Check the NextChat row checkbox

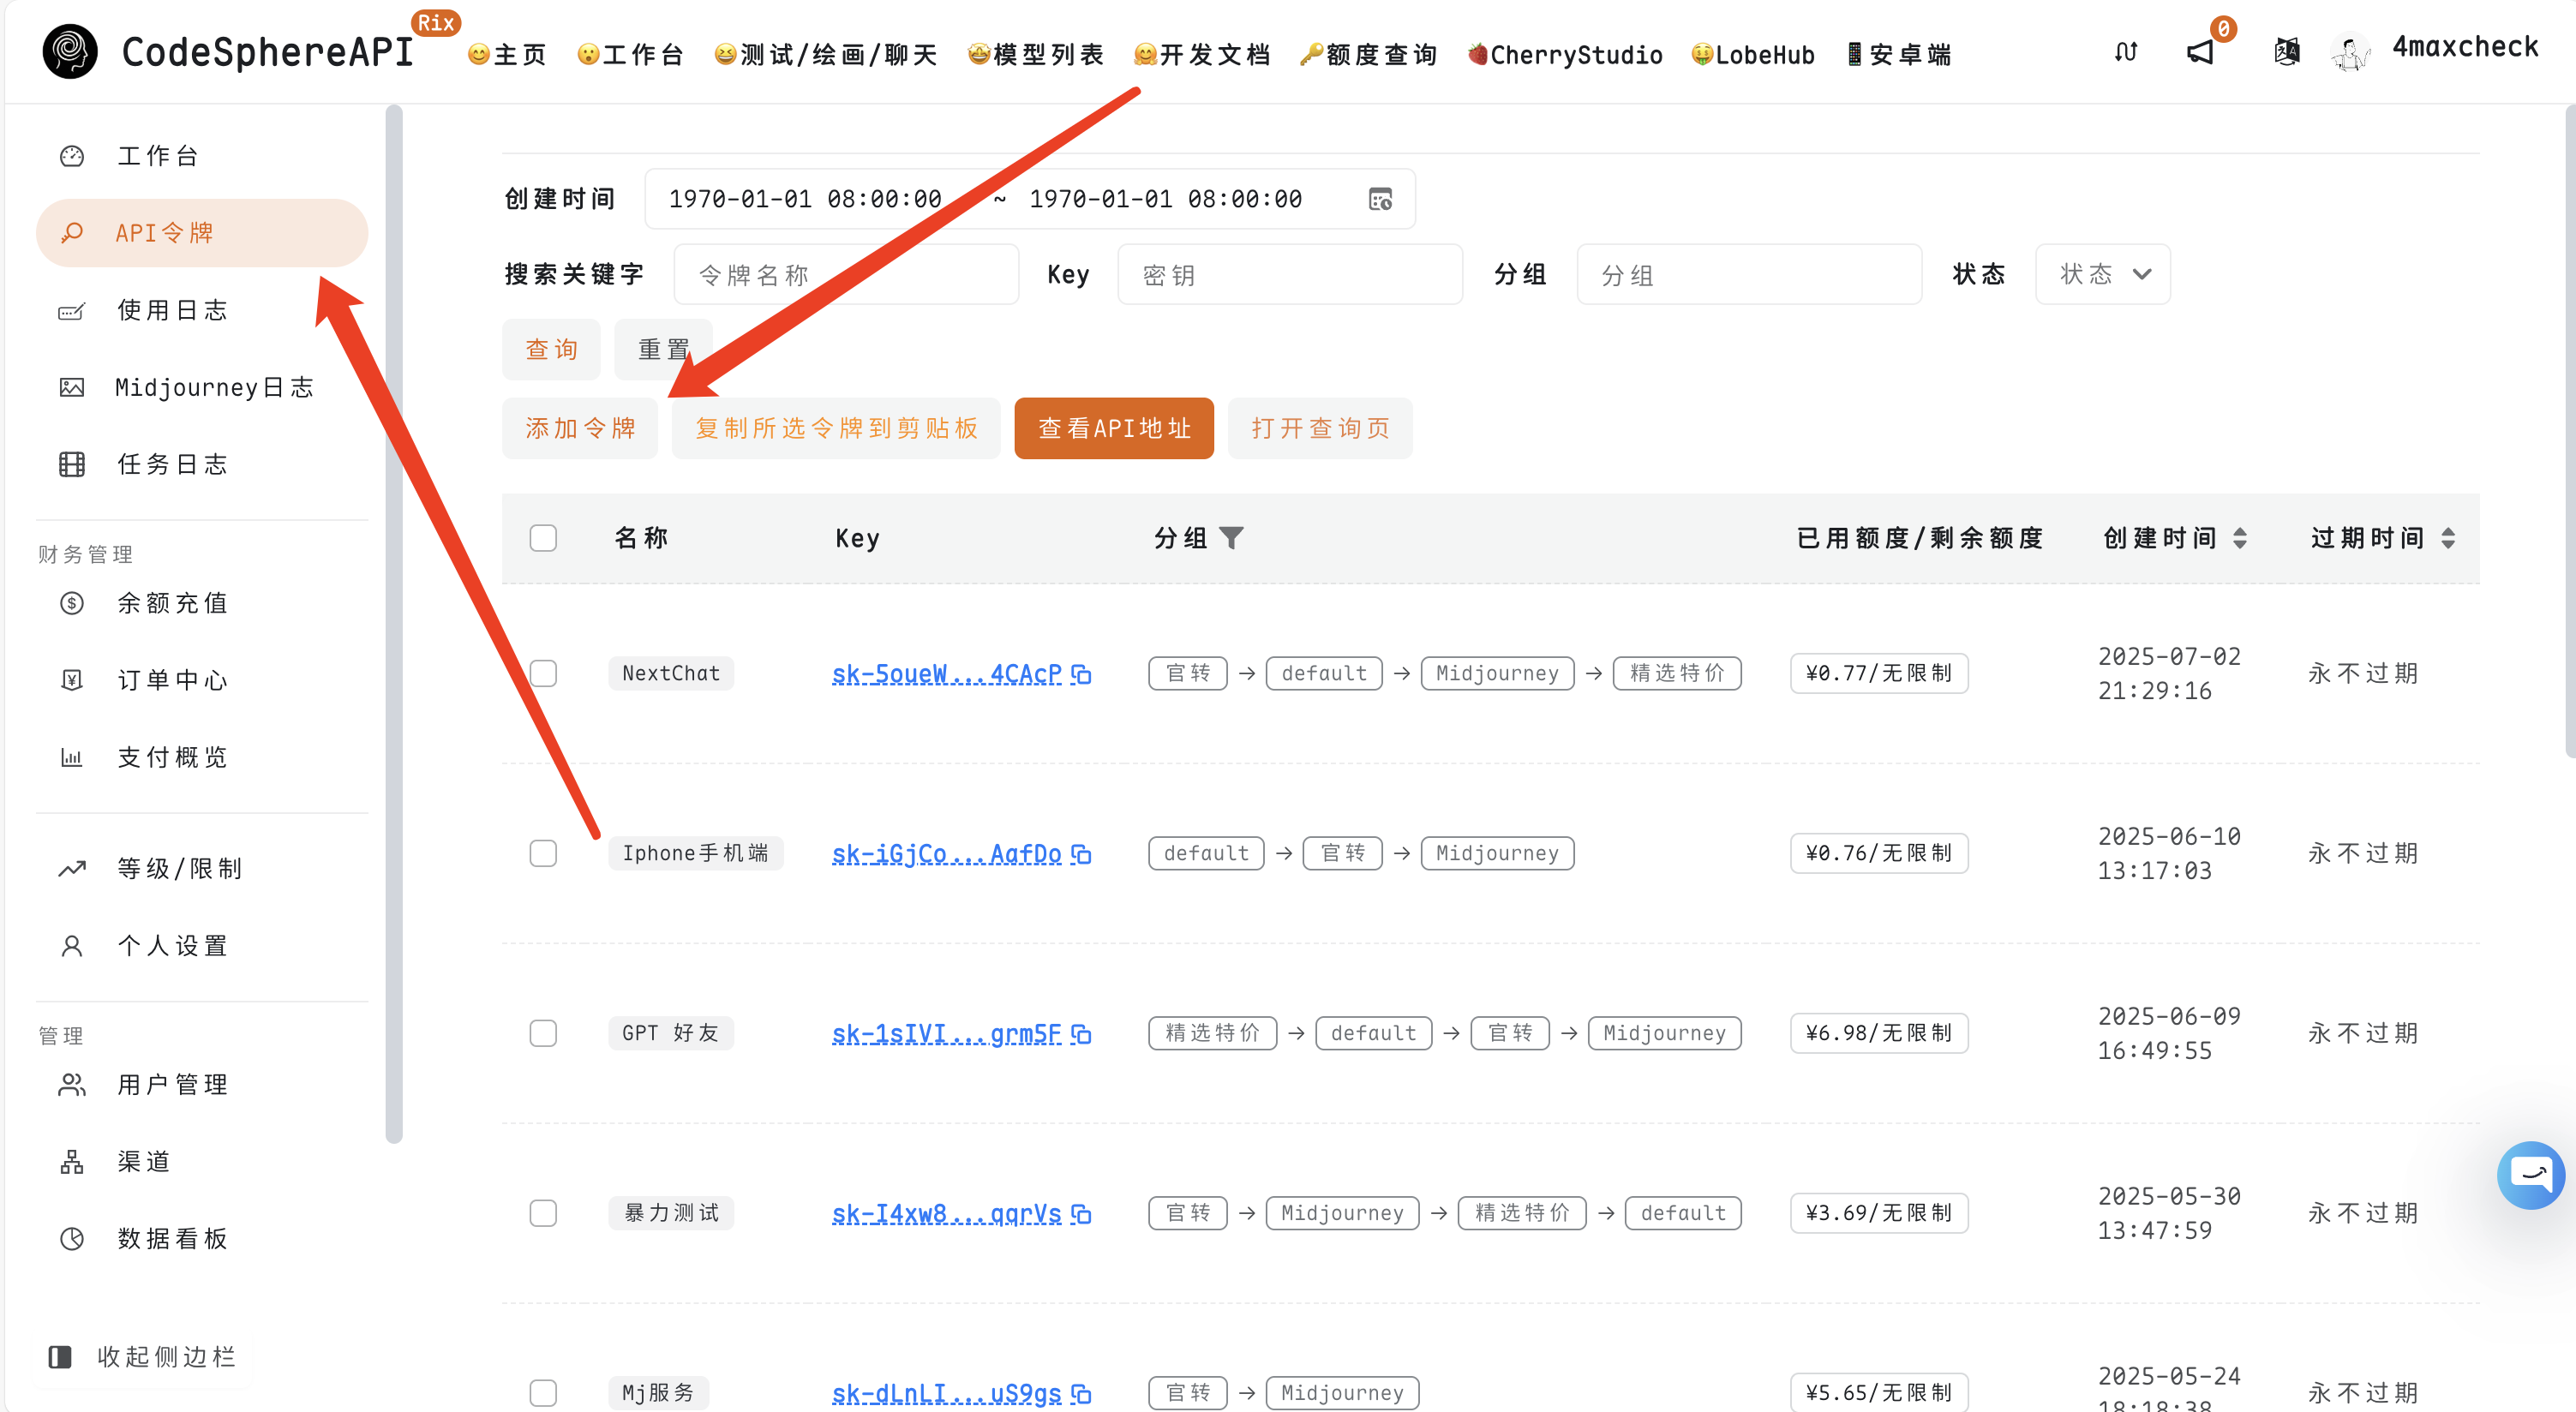543,673
